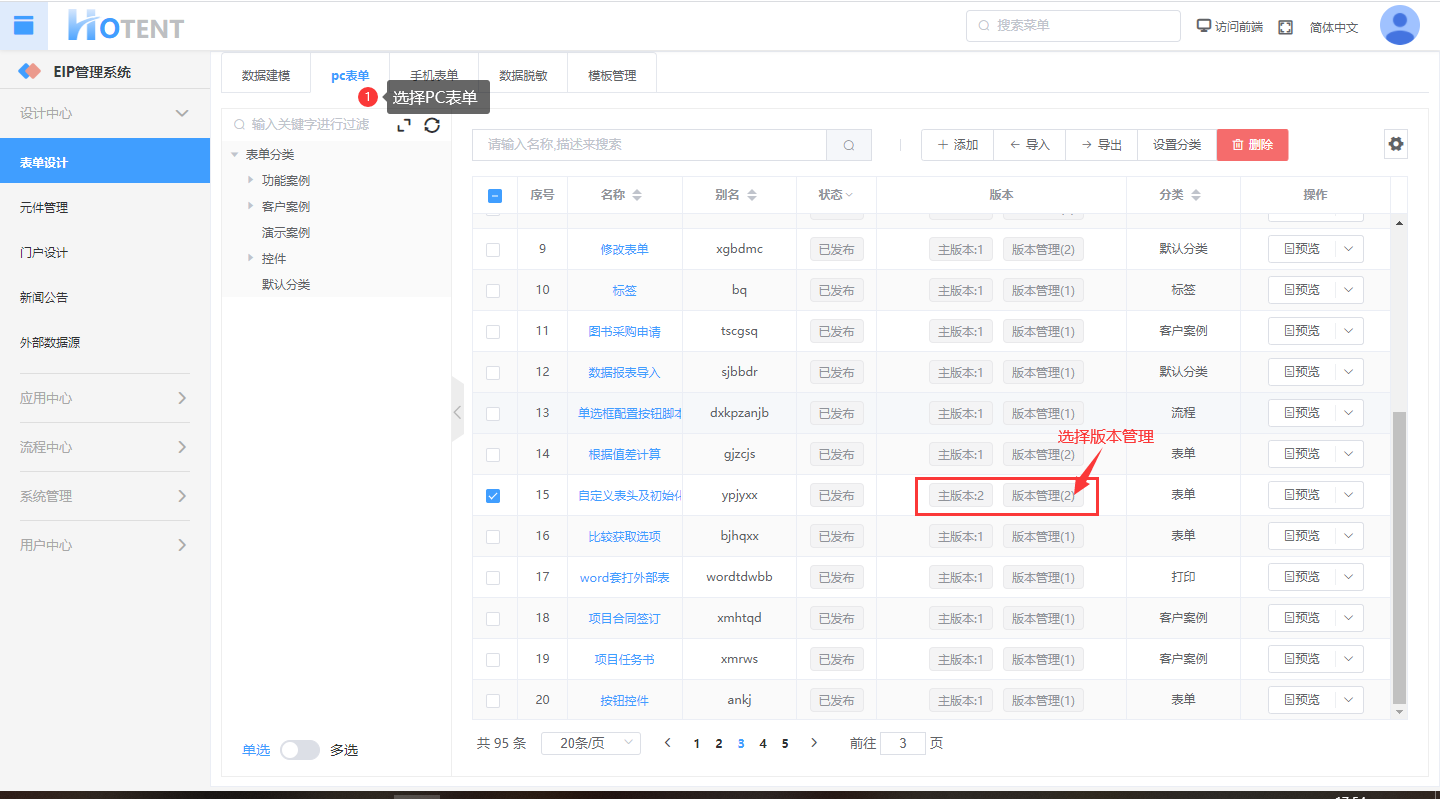Uncheck the row 15 checkbox
This screenshot has width=1440, height=799.
click(x=493, y=496)
